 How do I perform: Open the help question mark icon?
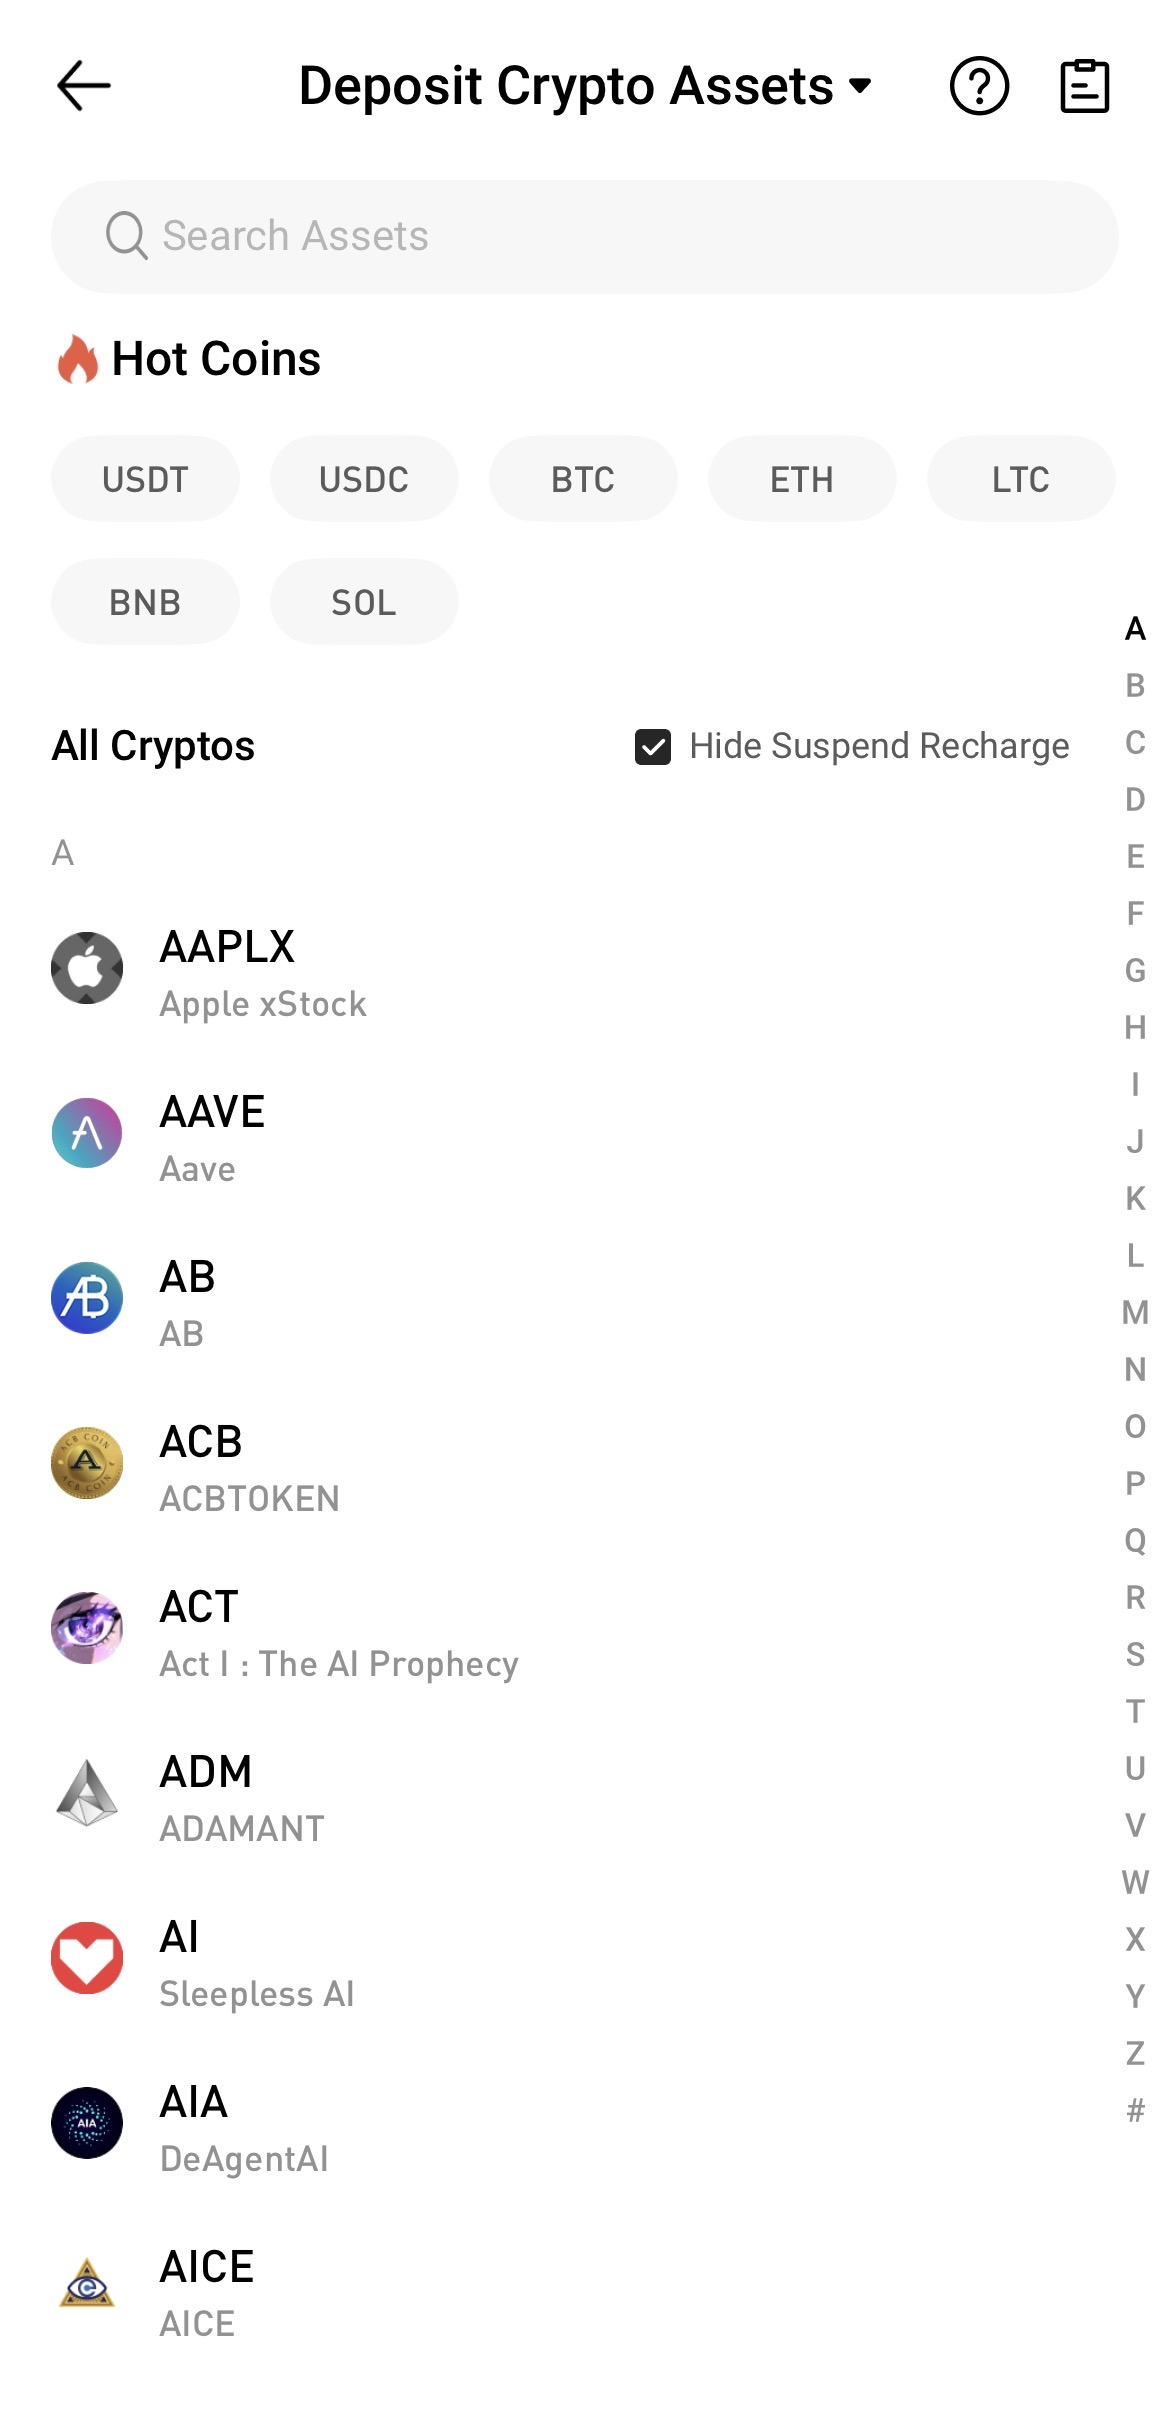pos(979,86)
